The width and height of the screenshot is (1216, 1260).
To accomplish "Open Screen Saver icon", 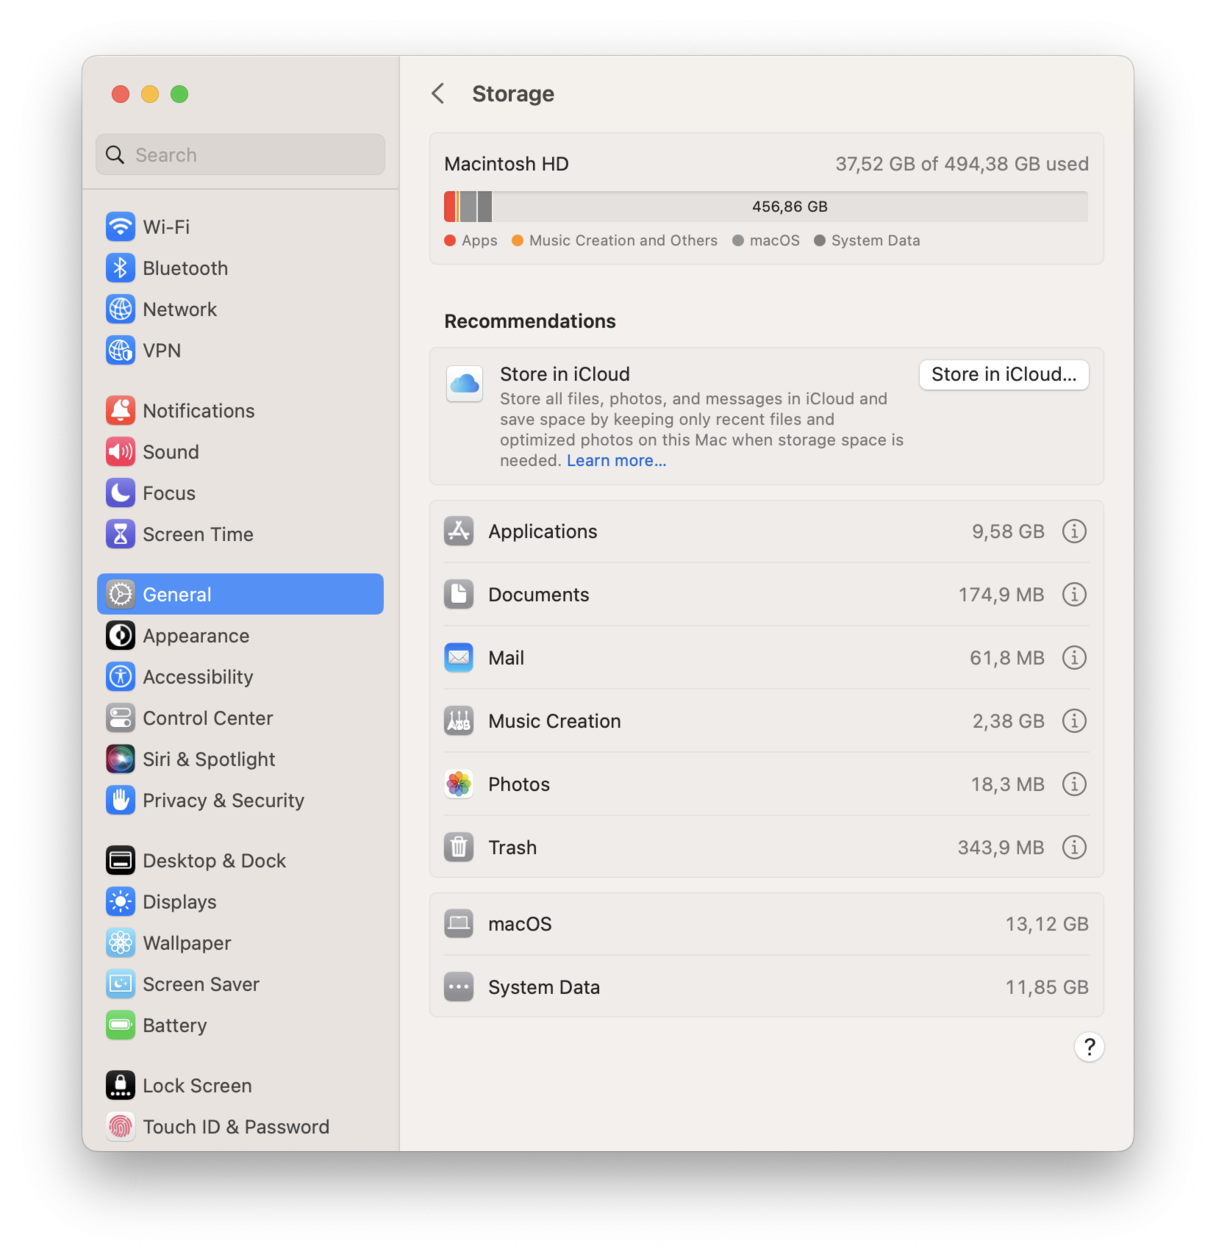I will tap(120, 984).
